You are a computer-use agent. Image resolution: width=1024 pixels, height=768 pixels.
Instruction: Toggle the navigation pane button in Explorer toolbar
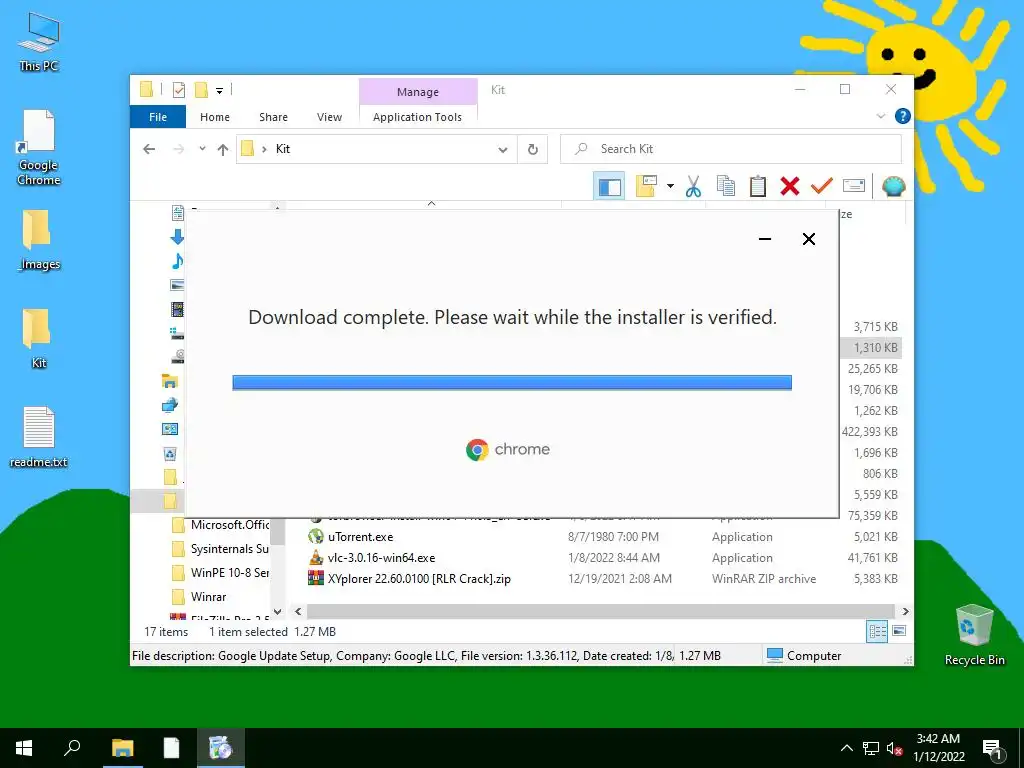(609, 187)
